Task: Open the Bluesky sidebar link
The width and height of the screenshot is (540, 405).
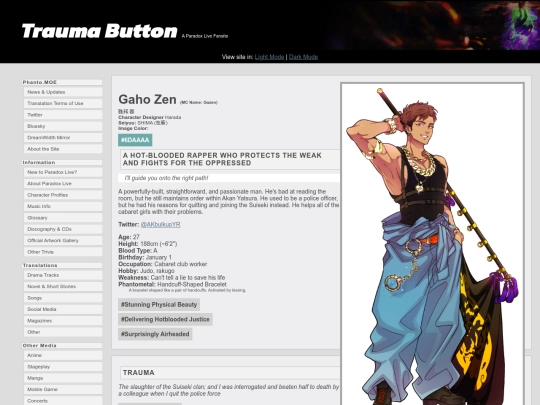Action: (x=63, y=126)
